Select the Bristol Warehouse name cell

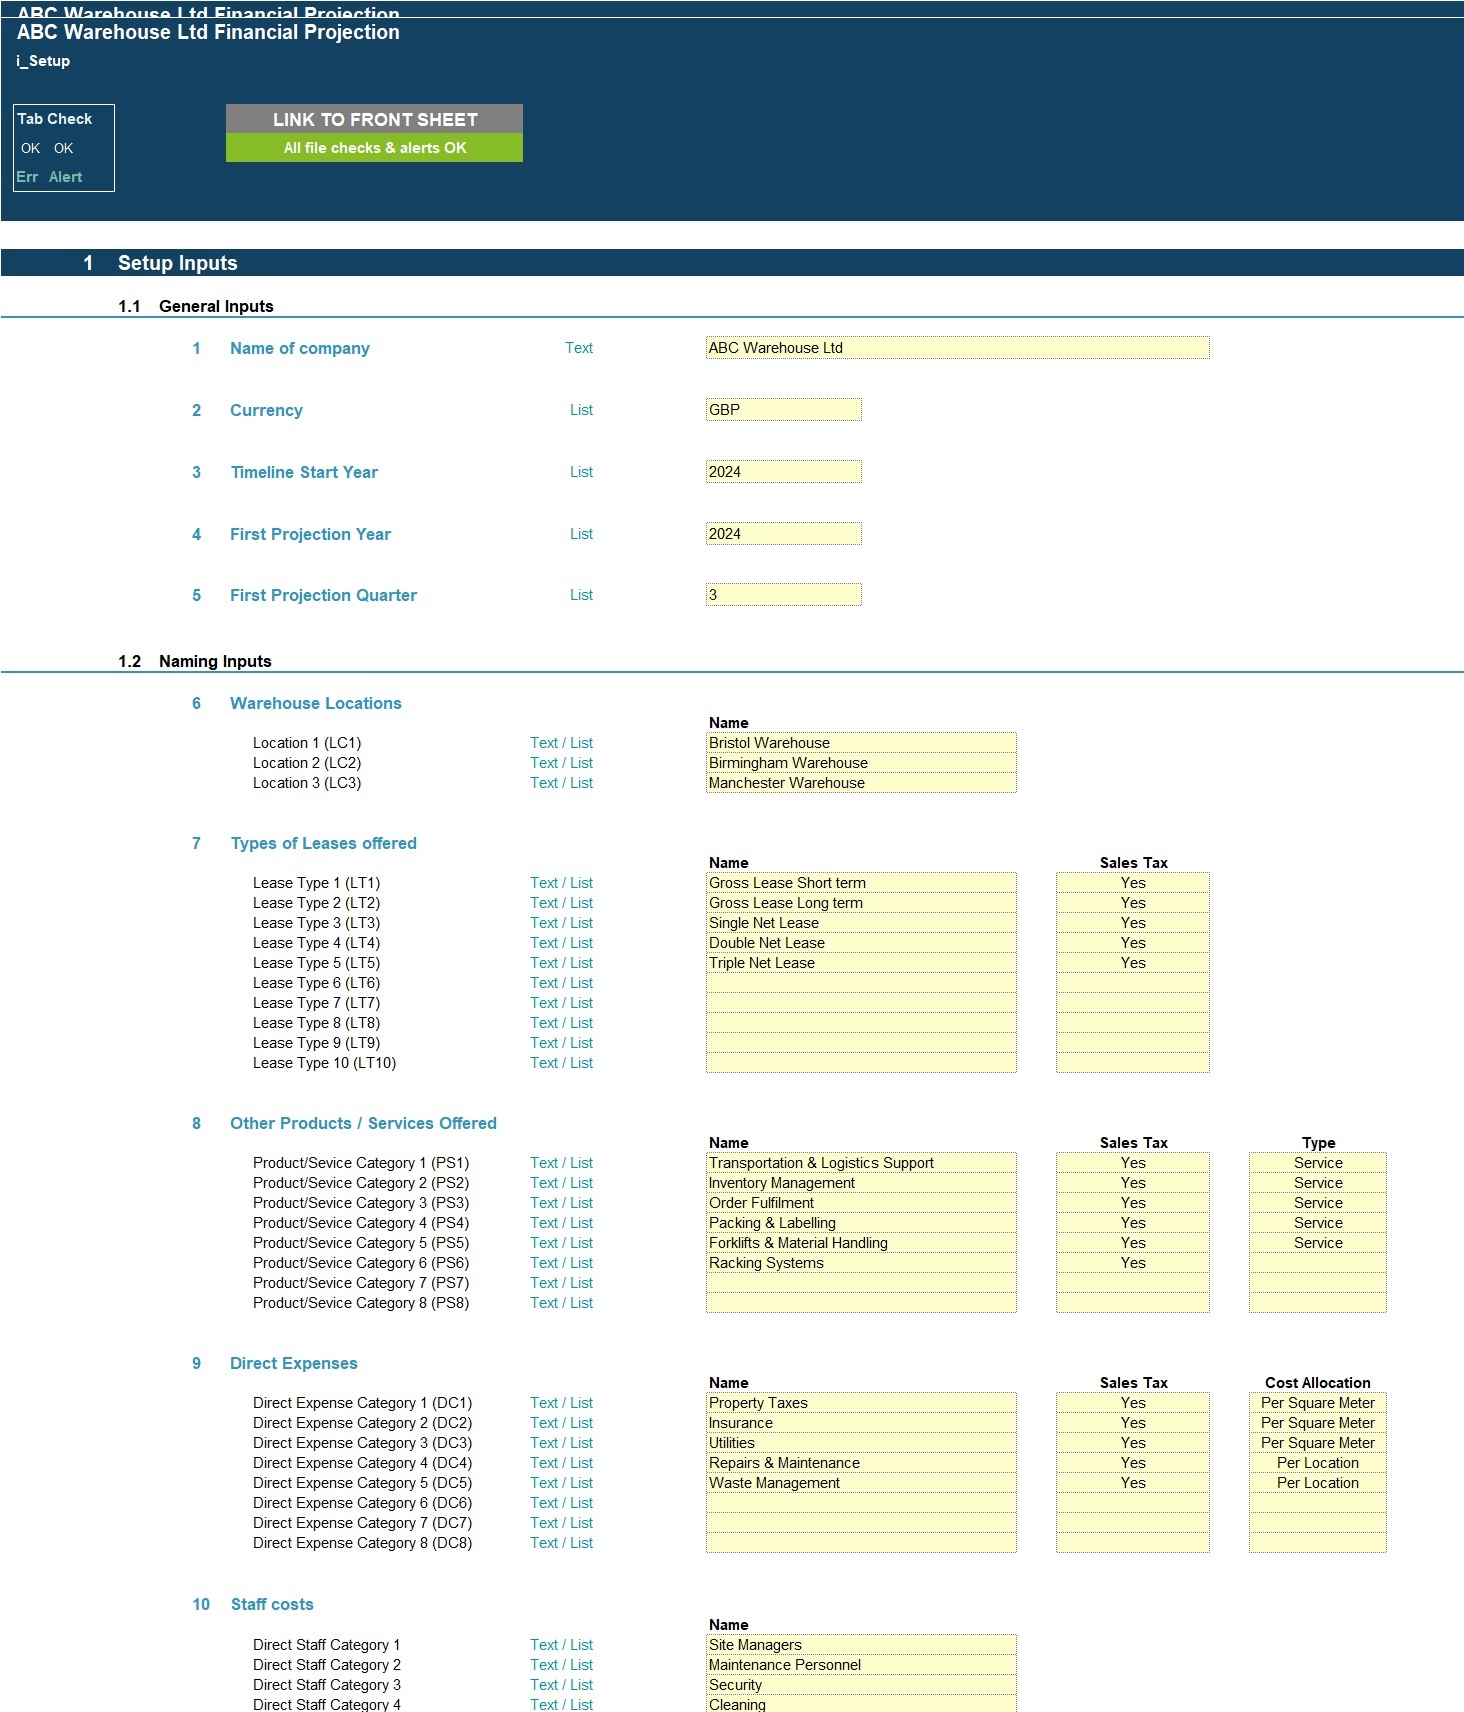[861, 743]
